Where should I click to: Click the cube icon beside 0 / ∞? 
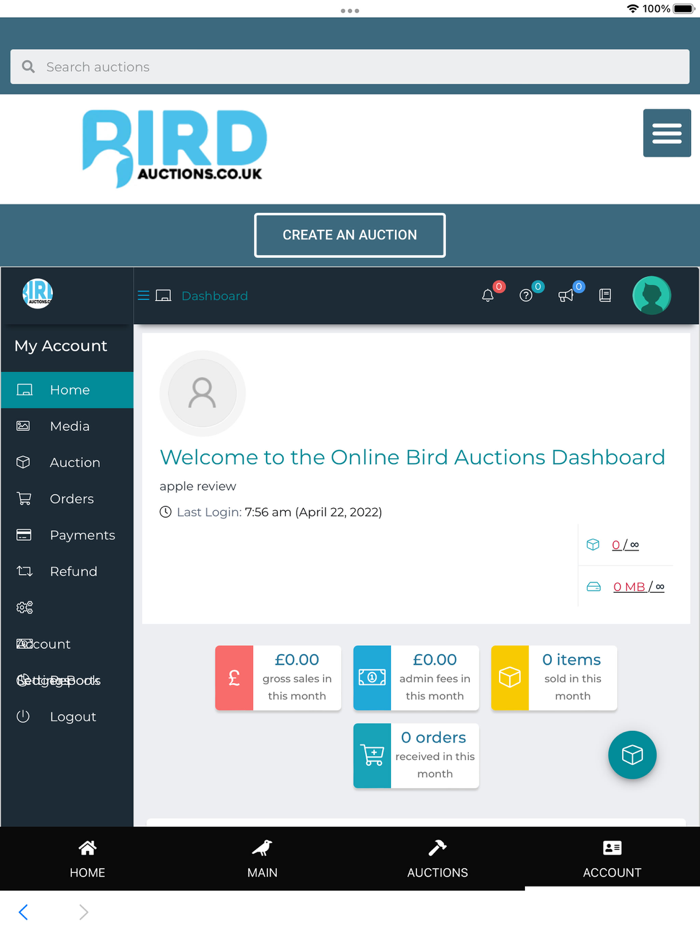pyautogui.click(x=593, y=544)
